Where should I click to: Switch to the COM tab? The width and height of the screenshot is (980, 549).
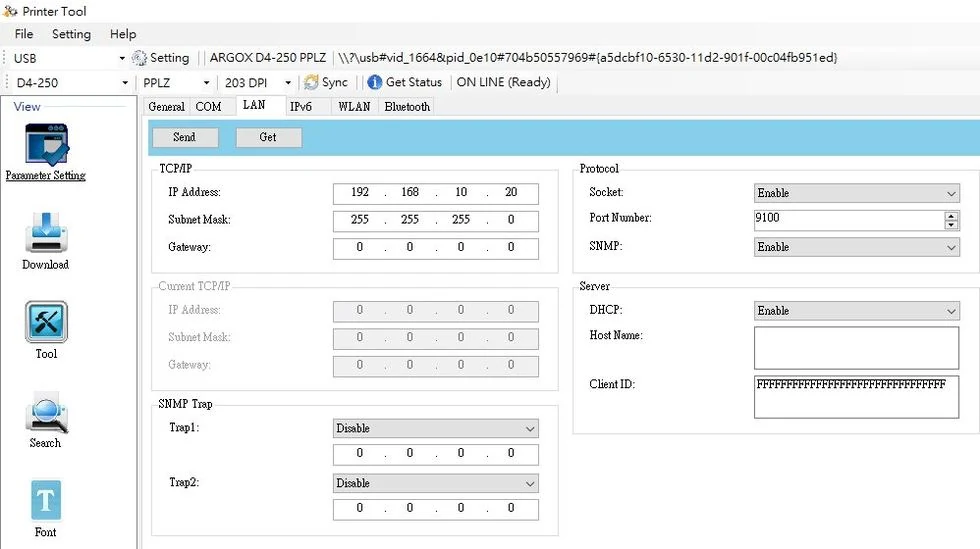tap(208, 106)
